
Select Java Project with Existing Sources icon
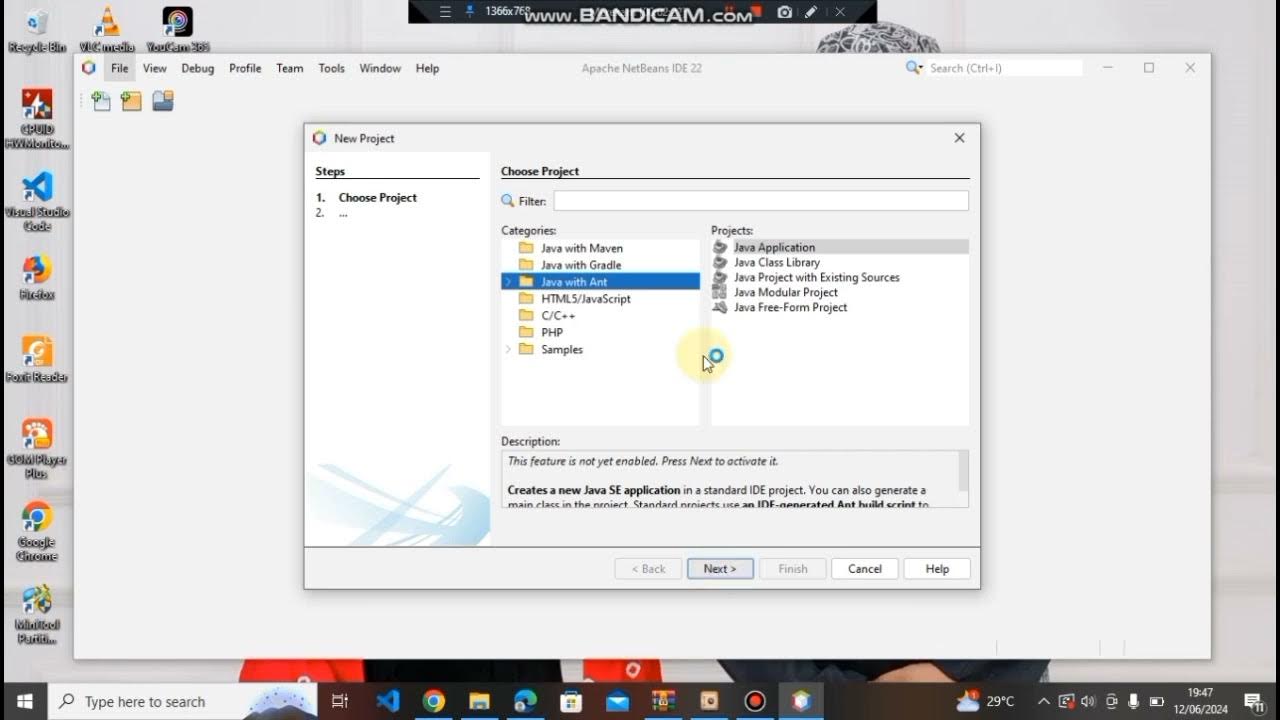(x=720, y=277)
